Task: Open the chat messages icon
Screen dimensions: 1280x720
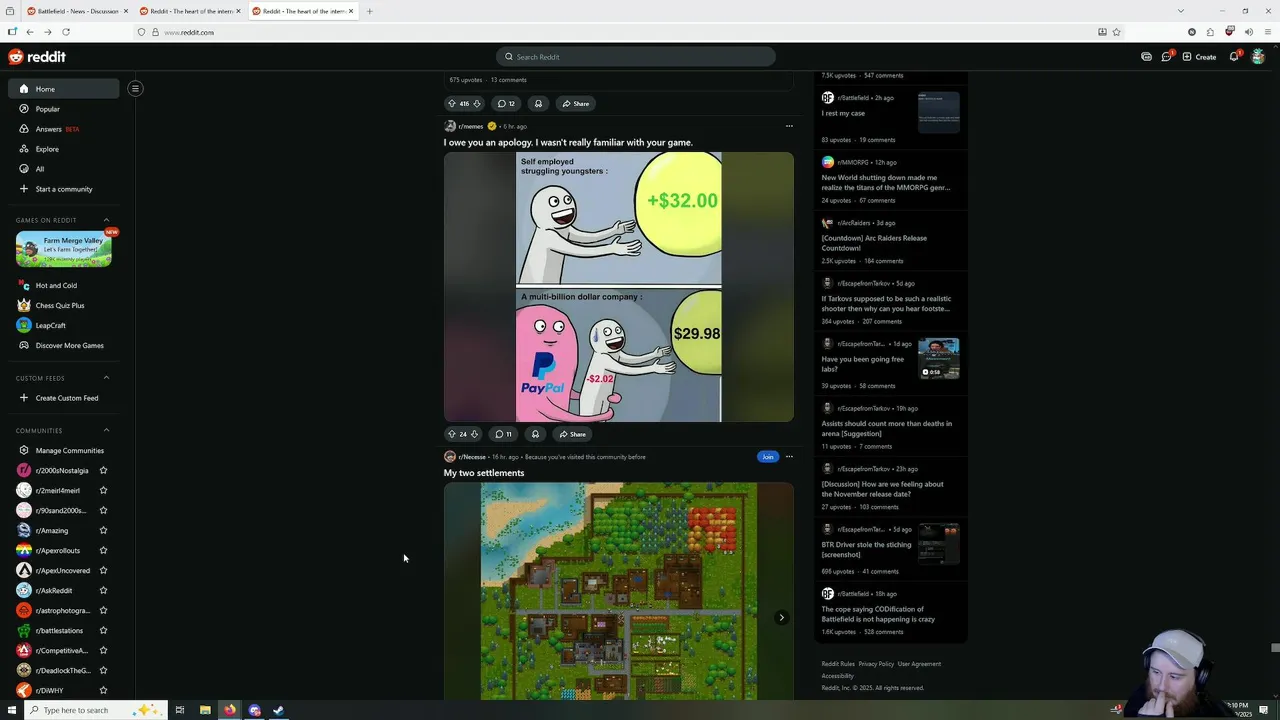Action: tap(1166, 57)
